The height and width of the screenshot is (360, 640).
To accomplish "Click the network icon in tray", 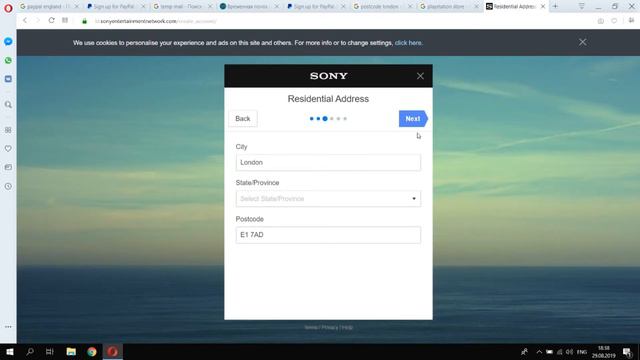I will [x=560, y=352].
